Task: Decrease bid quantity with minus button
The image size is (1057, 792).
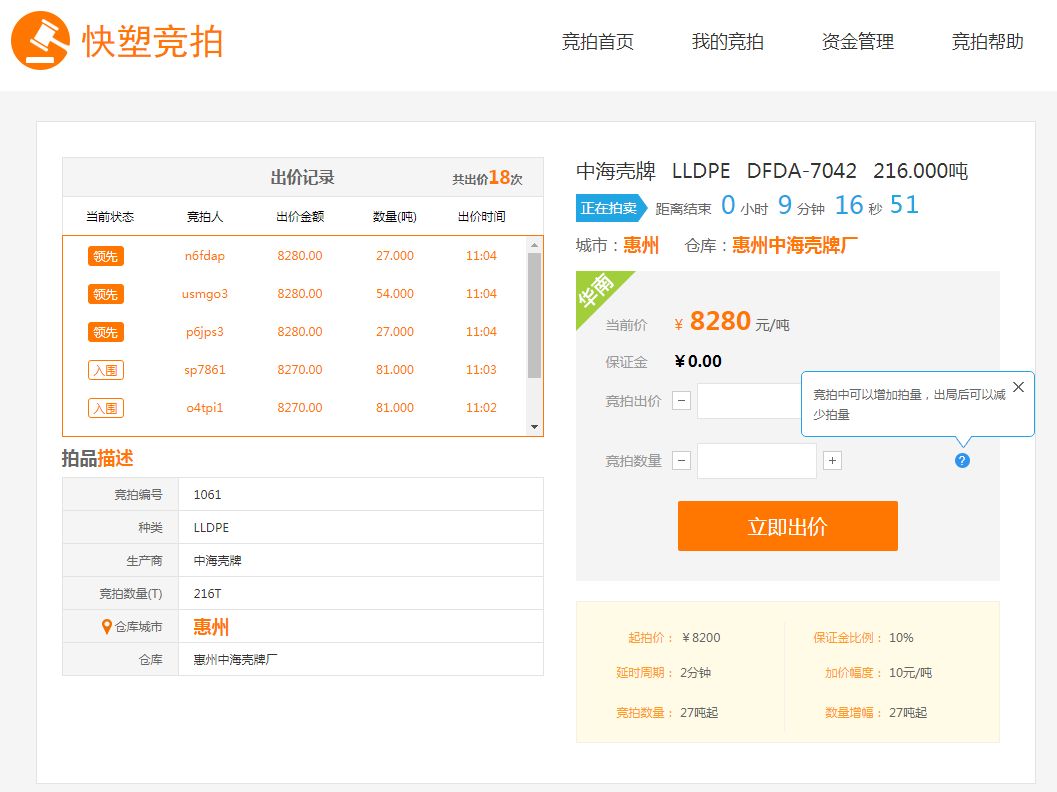Action: pyautogui.click(x=681, y=461)
